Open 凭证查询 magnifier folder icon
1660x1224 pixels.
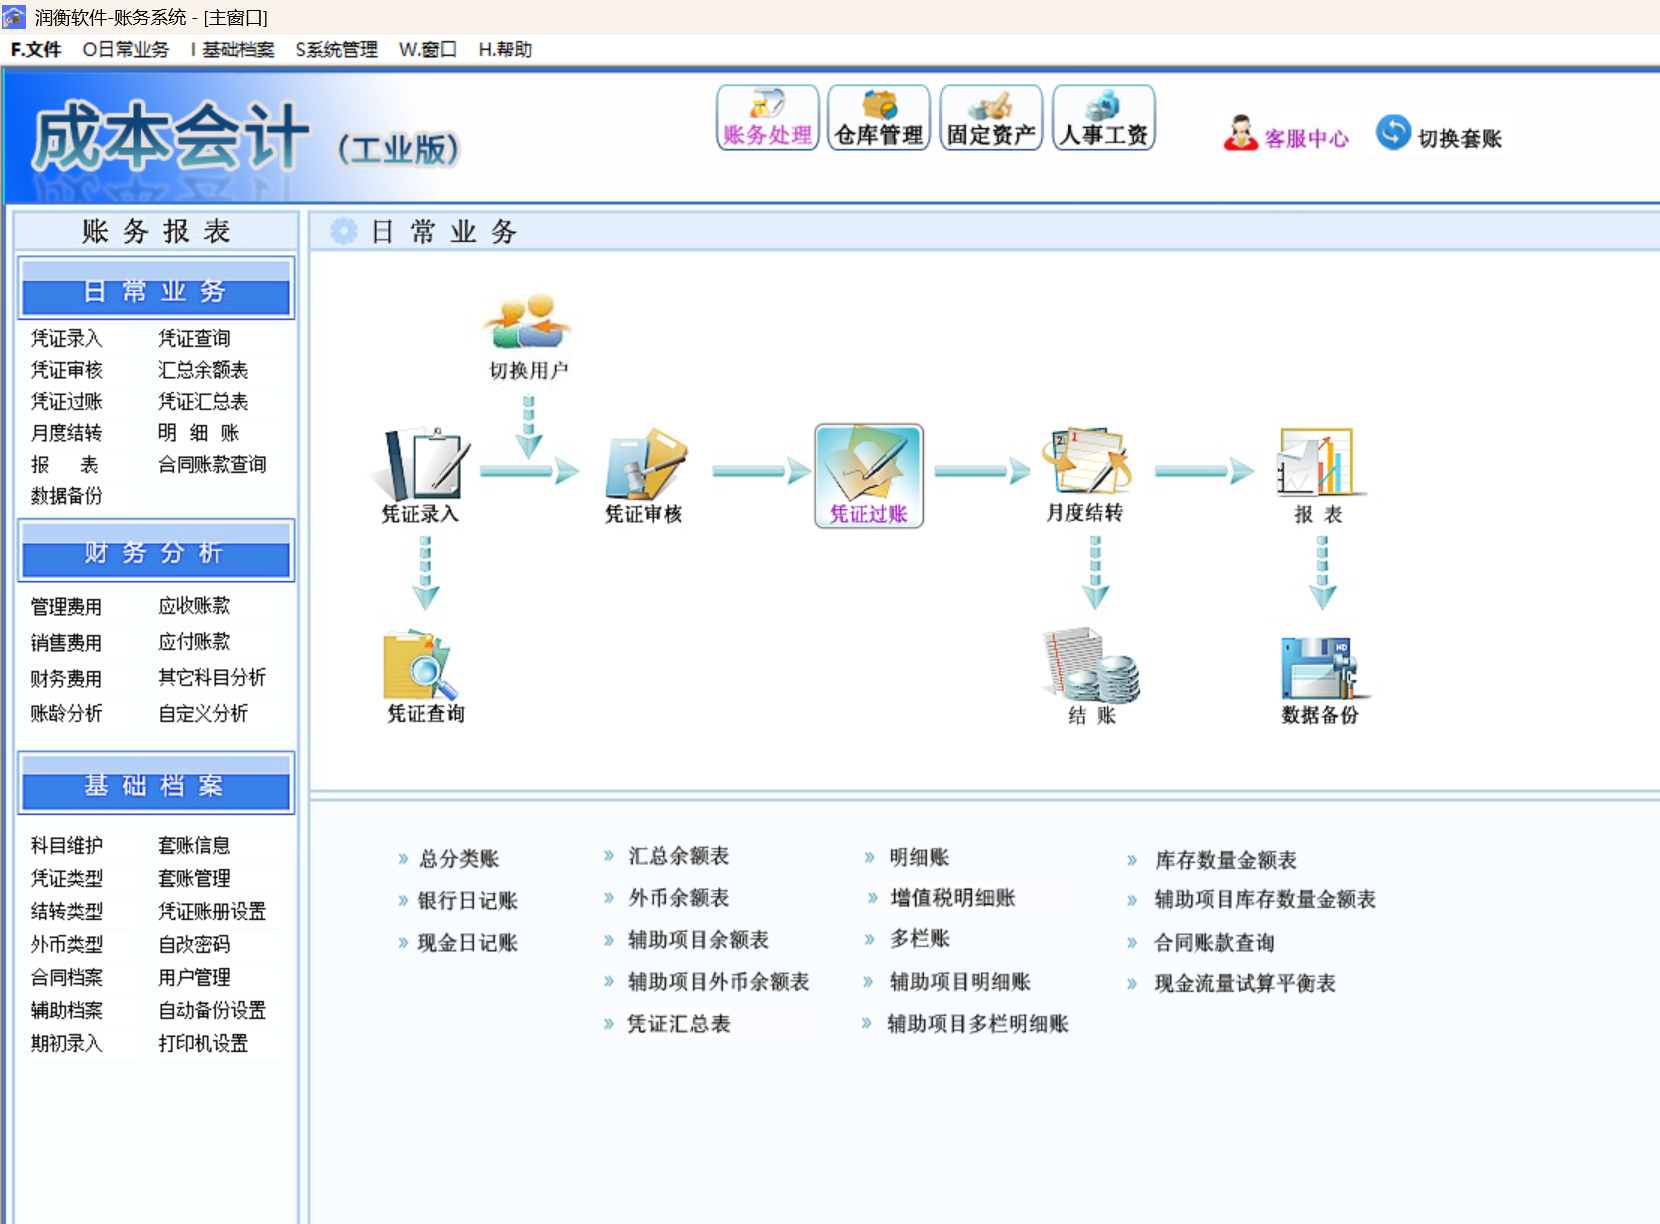click(421, 665)
